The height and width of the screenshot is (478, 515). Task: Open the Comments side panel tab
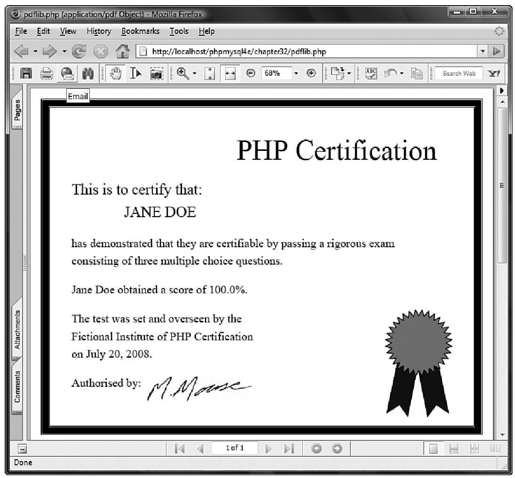pos(17,387)
